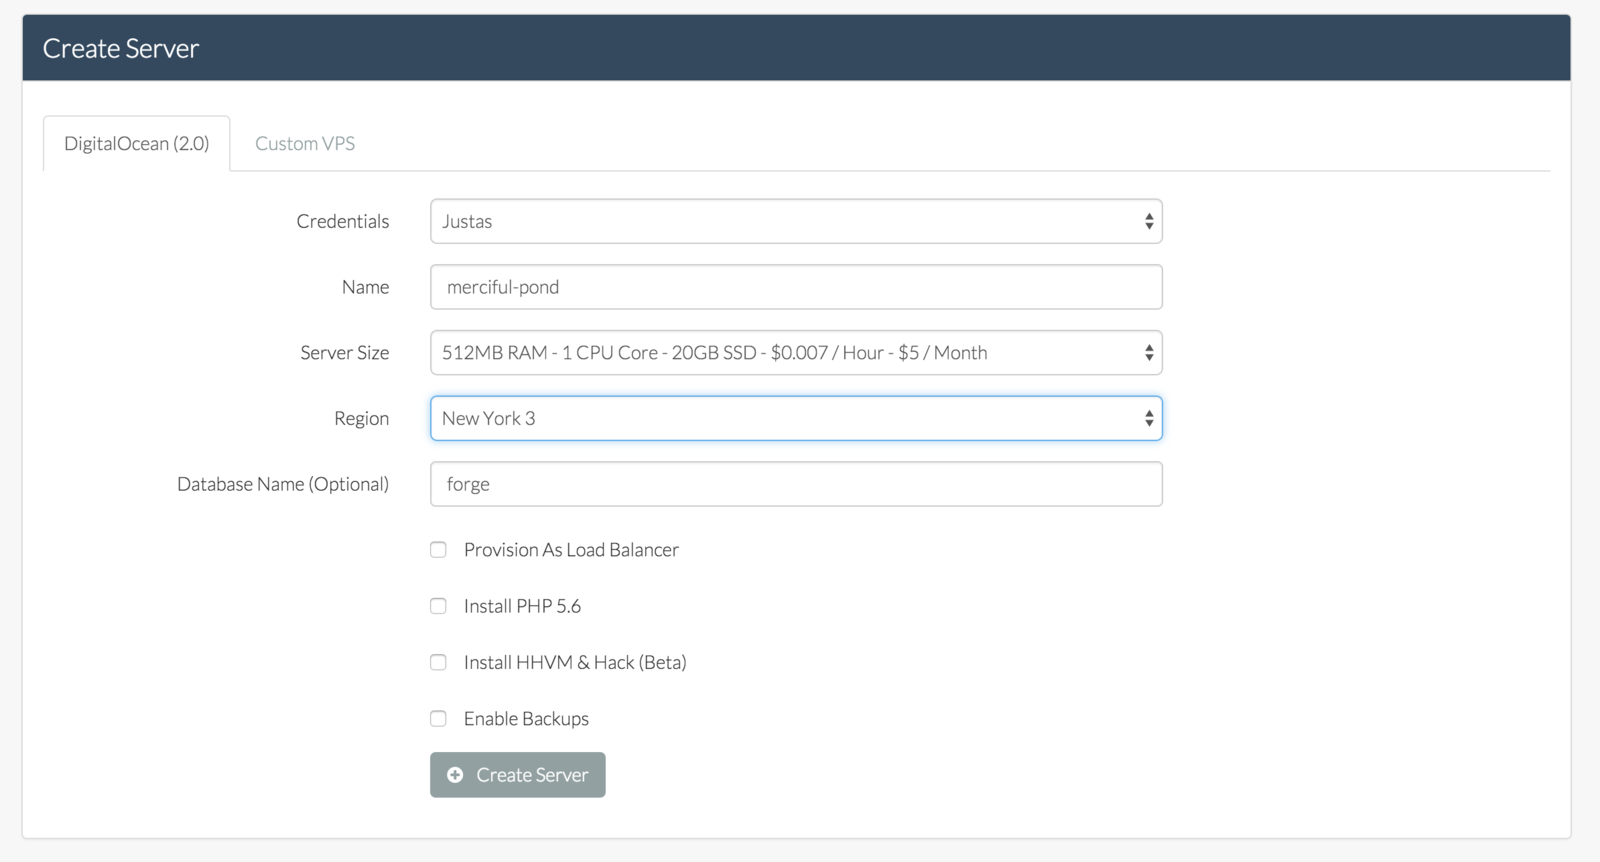Click the Region field label
The width and height of the screenshot is (1600, 862).
[361, 419]
